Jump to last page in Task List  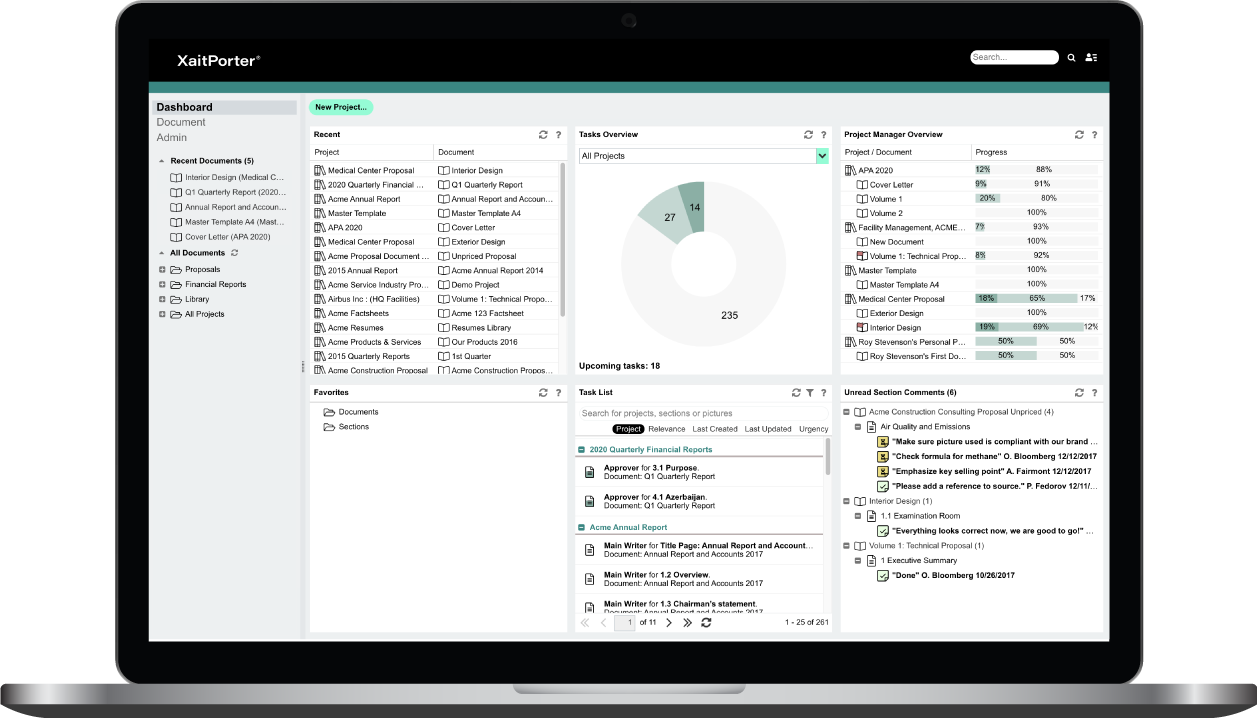tap(687, 622)
